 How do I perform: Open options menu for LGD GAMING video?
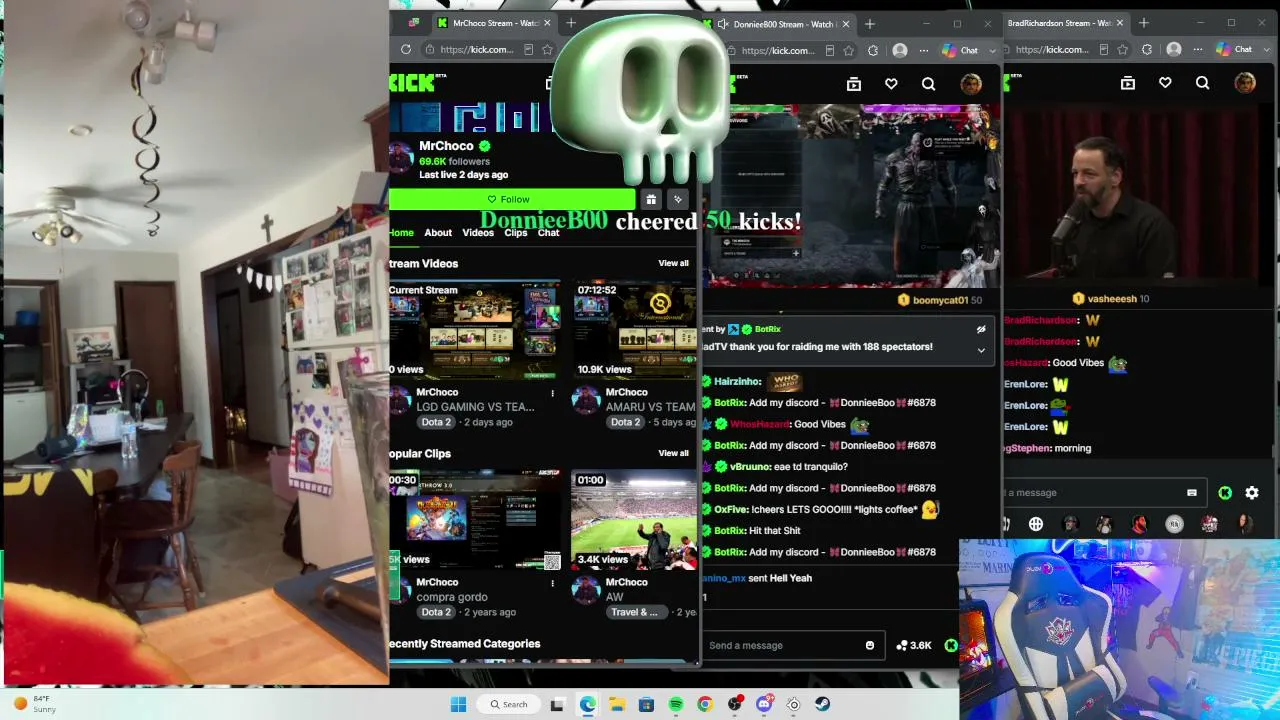coord(552,393)
